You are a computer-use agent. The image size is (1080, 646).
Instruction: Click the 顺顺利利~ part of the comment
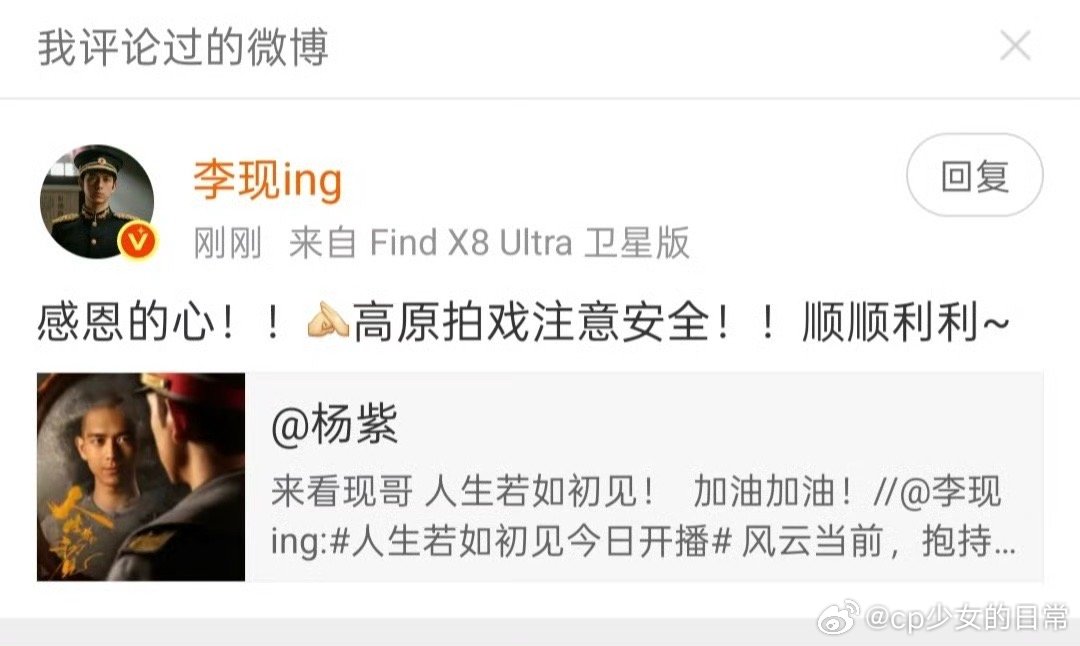click(905, 322)
